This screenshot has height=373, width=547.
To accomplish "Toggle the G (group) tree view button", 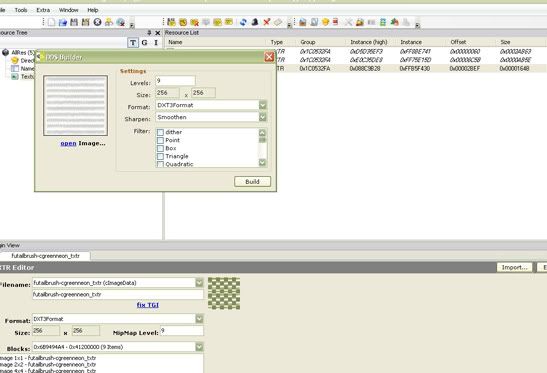I will pos(144,43).
